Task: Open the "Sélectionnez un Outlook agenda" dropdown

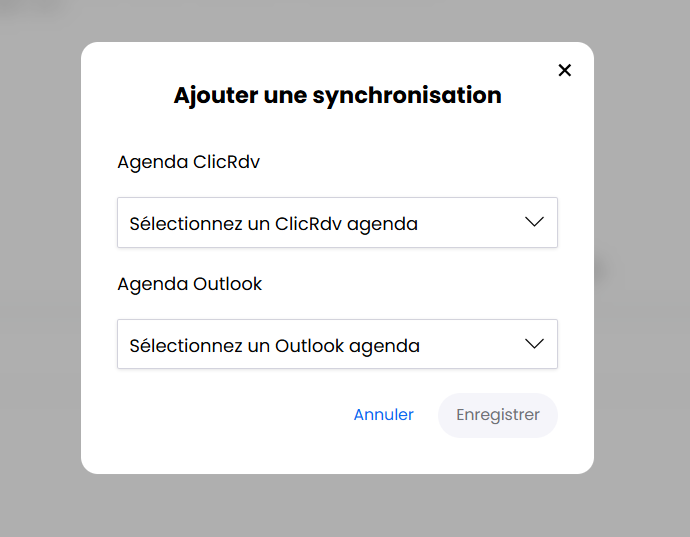Action: click(x=337, y=345)
